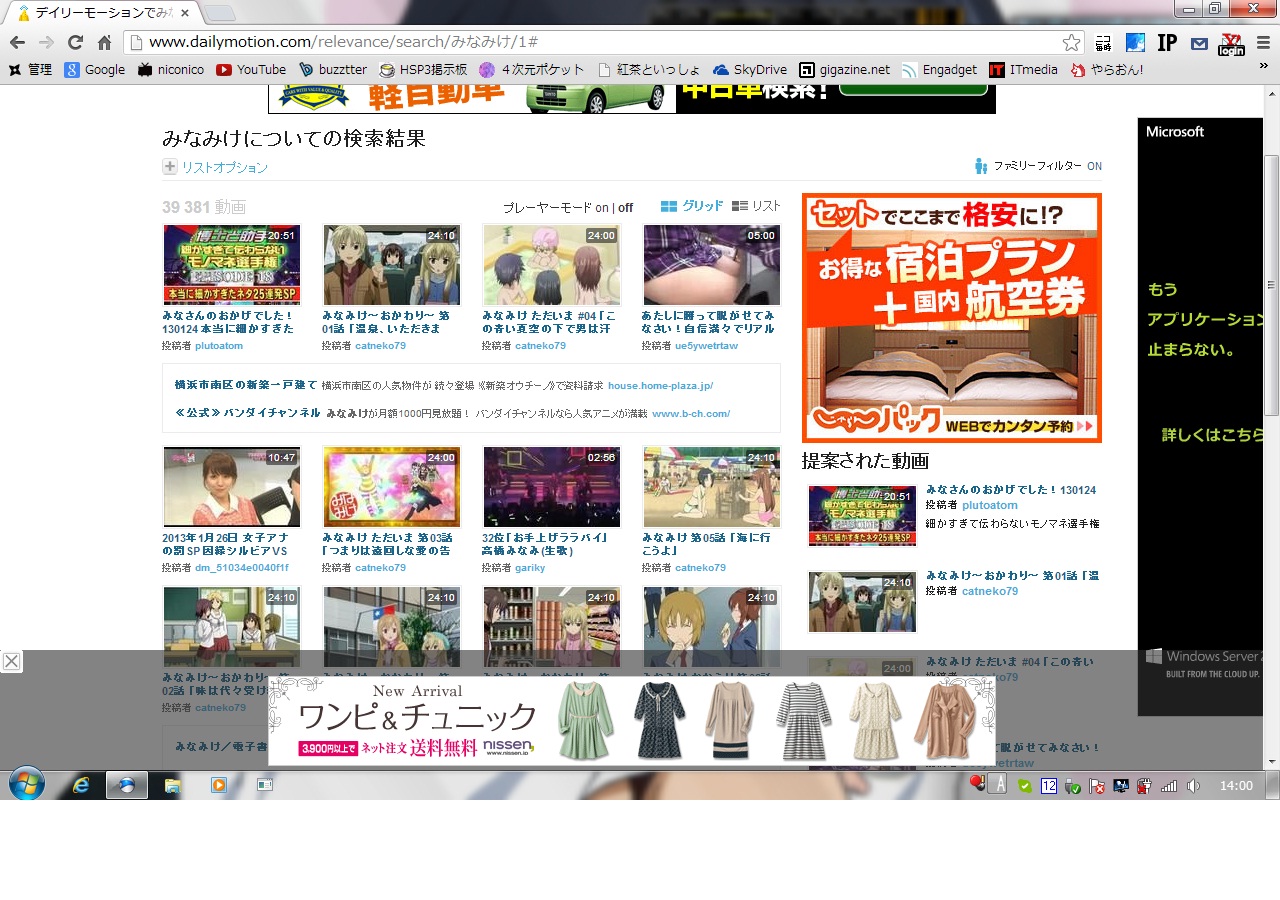Open the やらおん! bookmark
The height and width of the screenshot is (900, 1280).
[1107, 70]
